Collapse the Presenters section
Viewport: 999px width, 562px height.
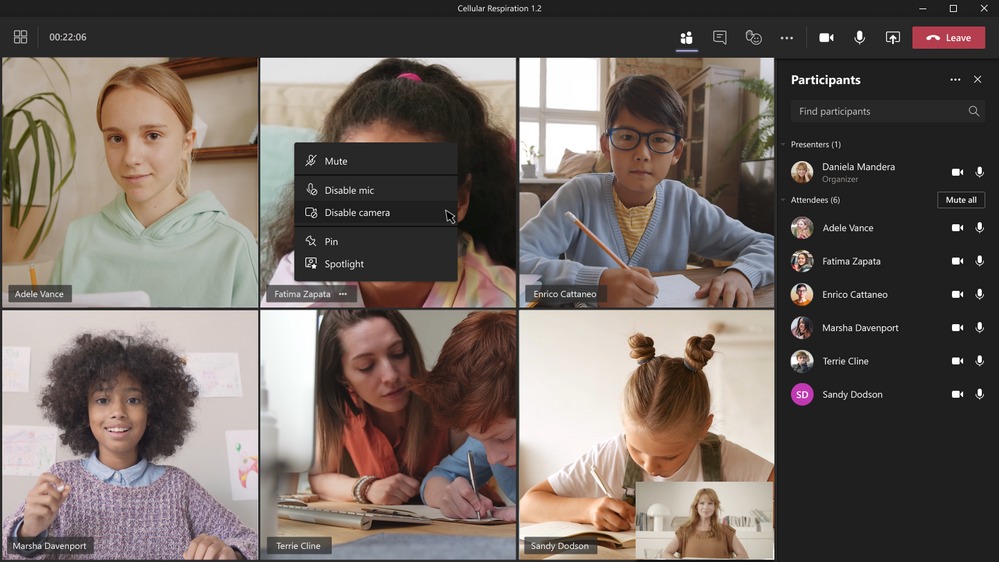784,145
